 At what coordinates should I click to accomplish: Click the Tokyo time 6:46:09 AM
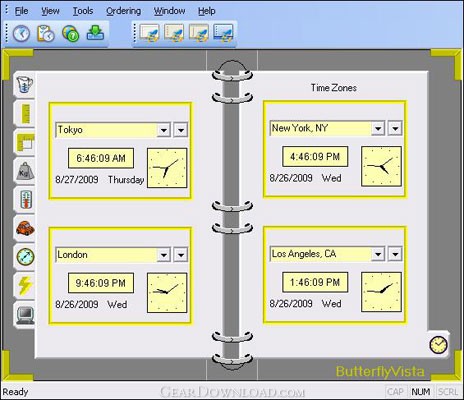click(101, 158)
